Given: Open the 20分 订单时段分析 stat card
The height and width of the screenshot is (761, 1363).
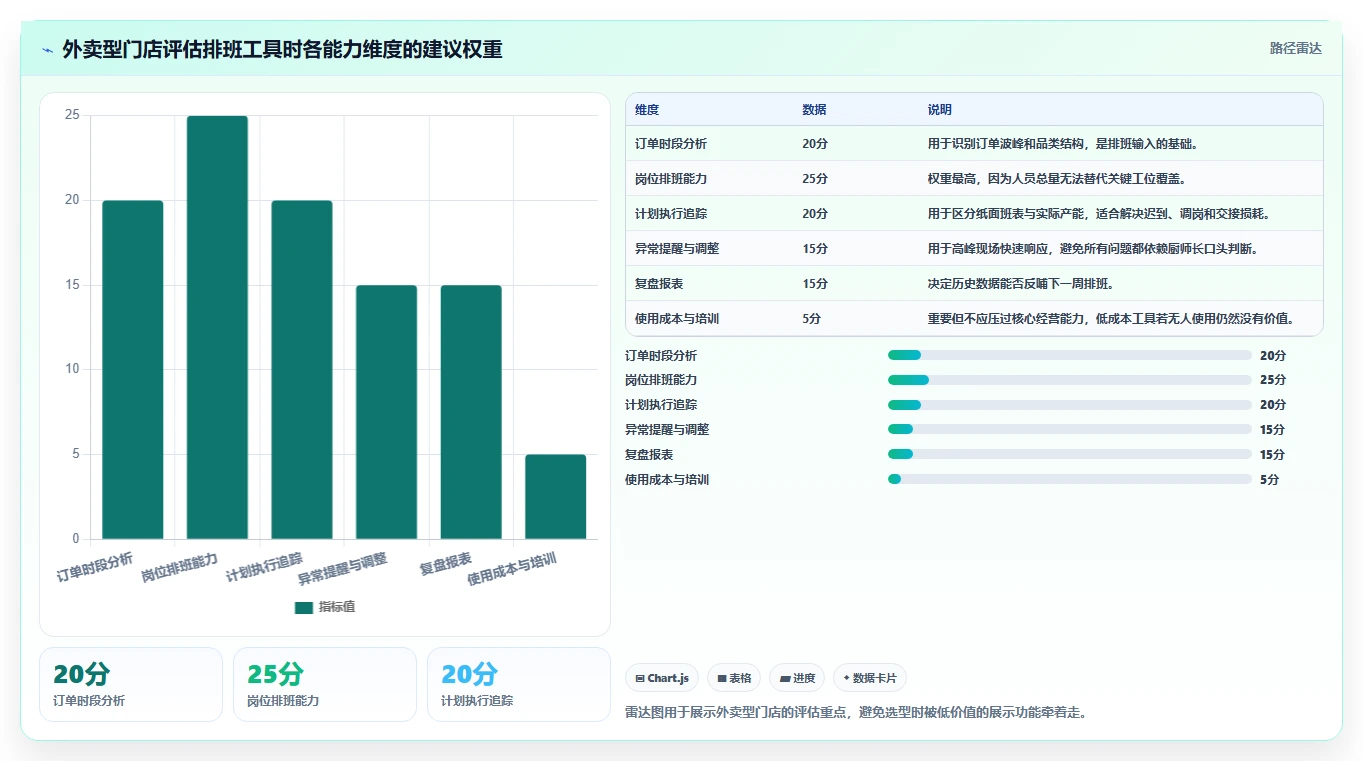Looking at the screenshot, I should (131, 684).
